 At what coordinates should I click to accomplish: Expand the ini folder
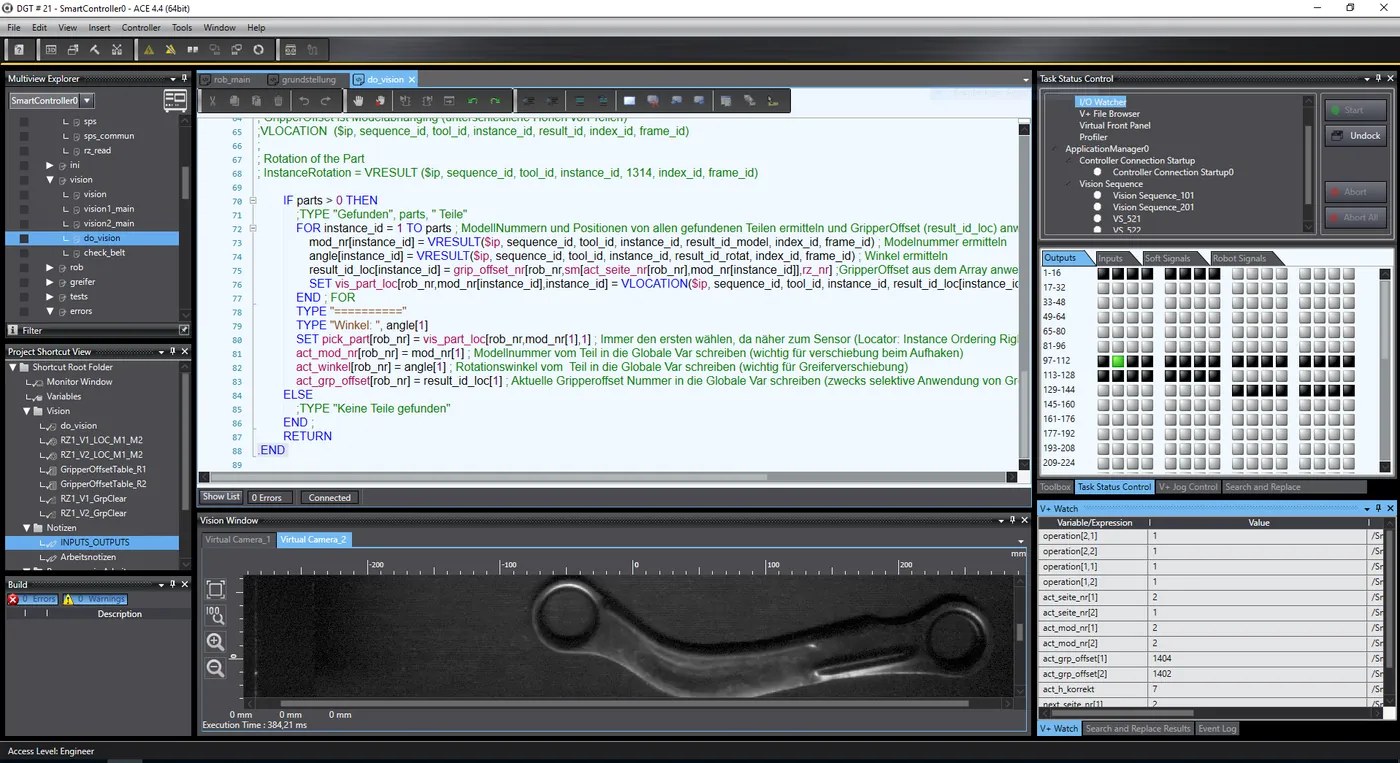[50, 165]
